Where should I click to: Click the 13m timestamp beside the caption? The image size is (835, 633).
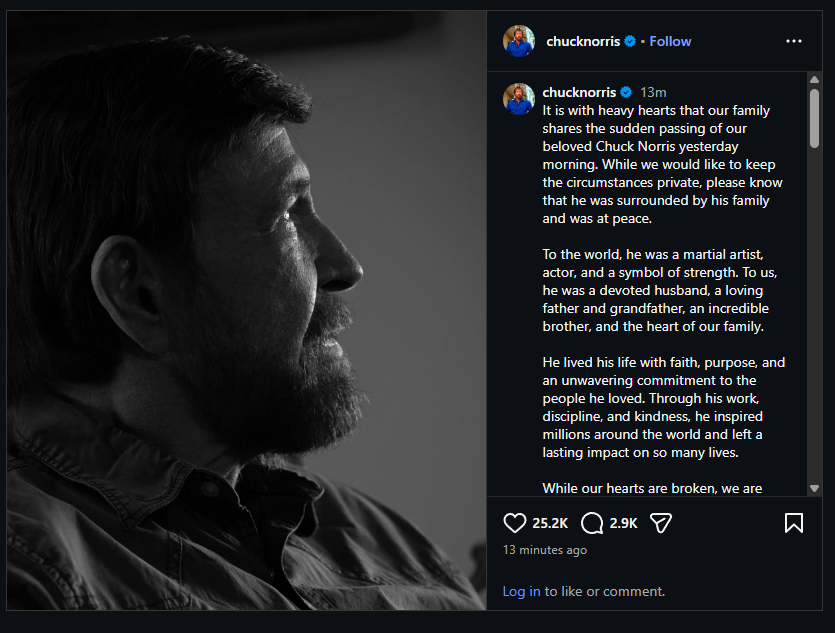[653, 92]
